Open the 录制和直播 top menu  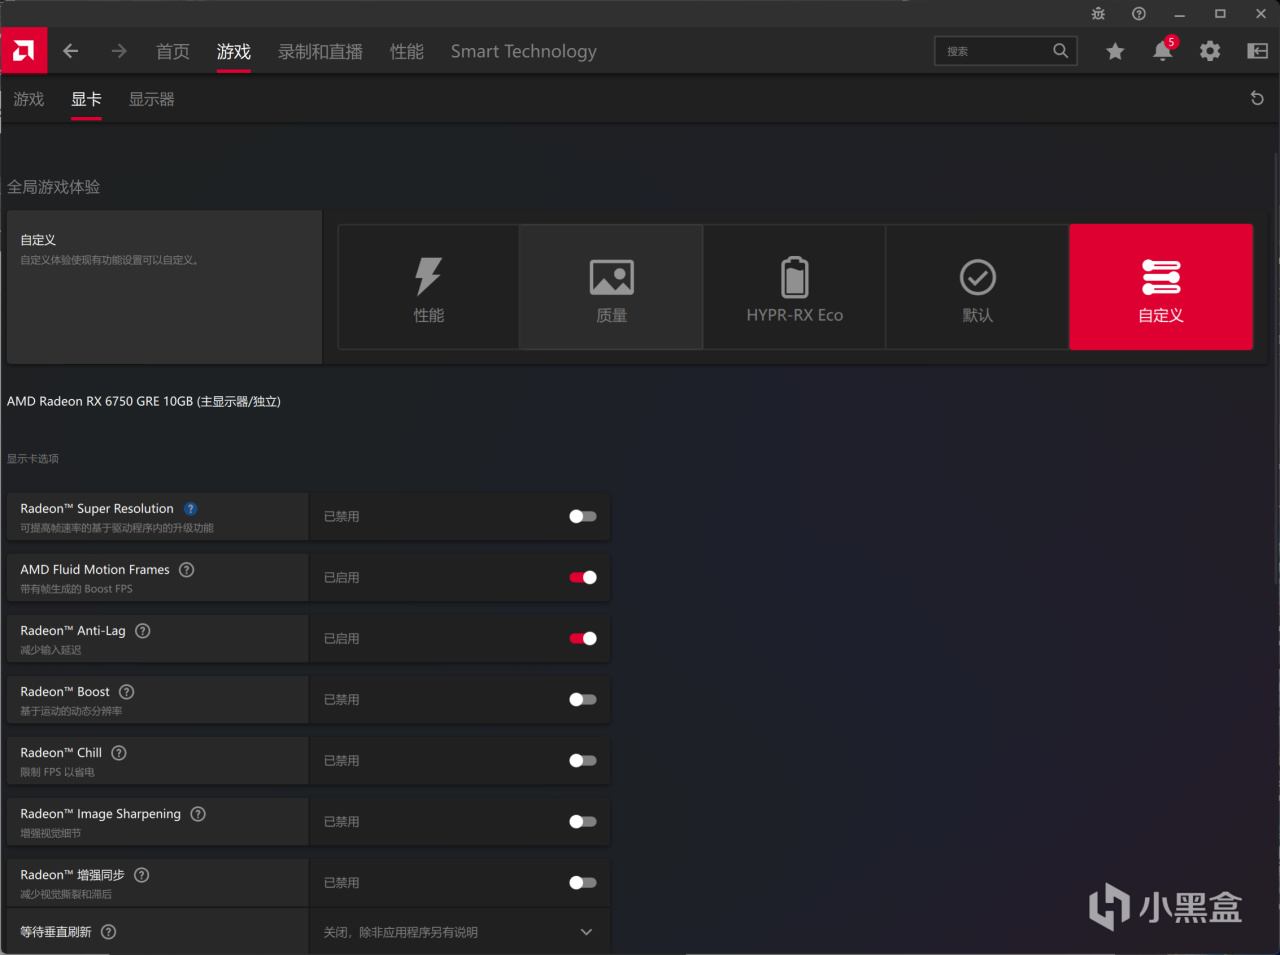(320, 51)
